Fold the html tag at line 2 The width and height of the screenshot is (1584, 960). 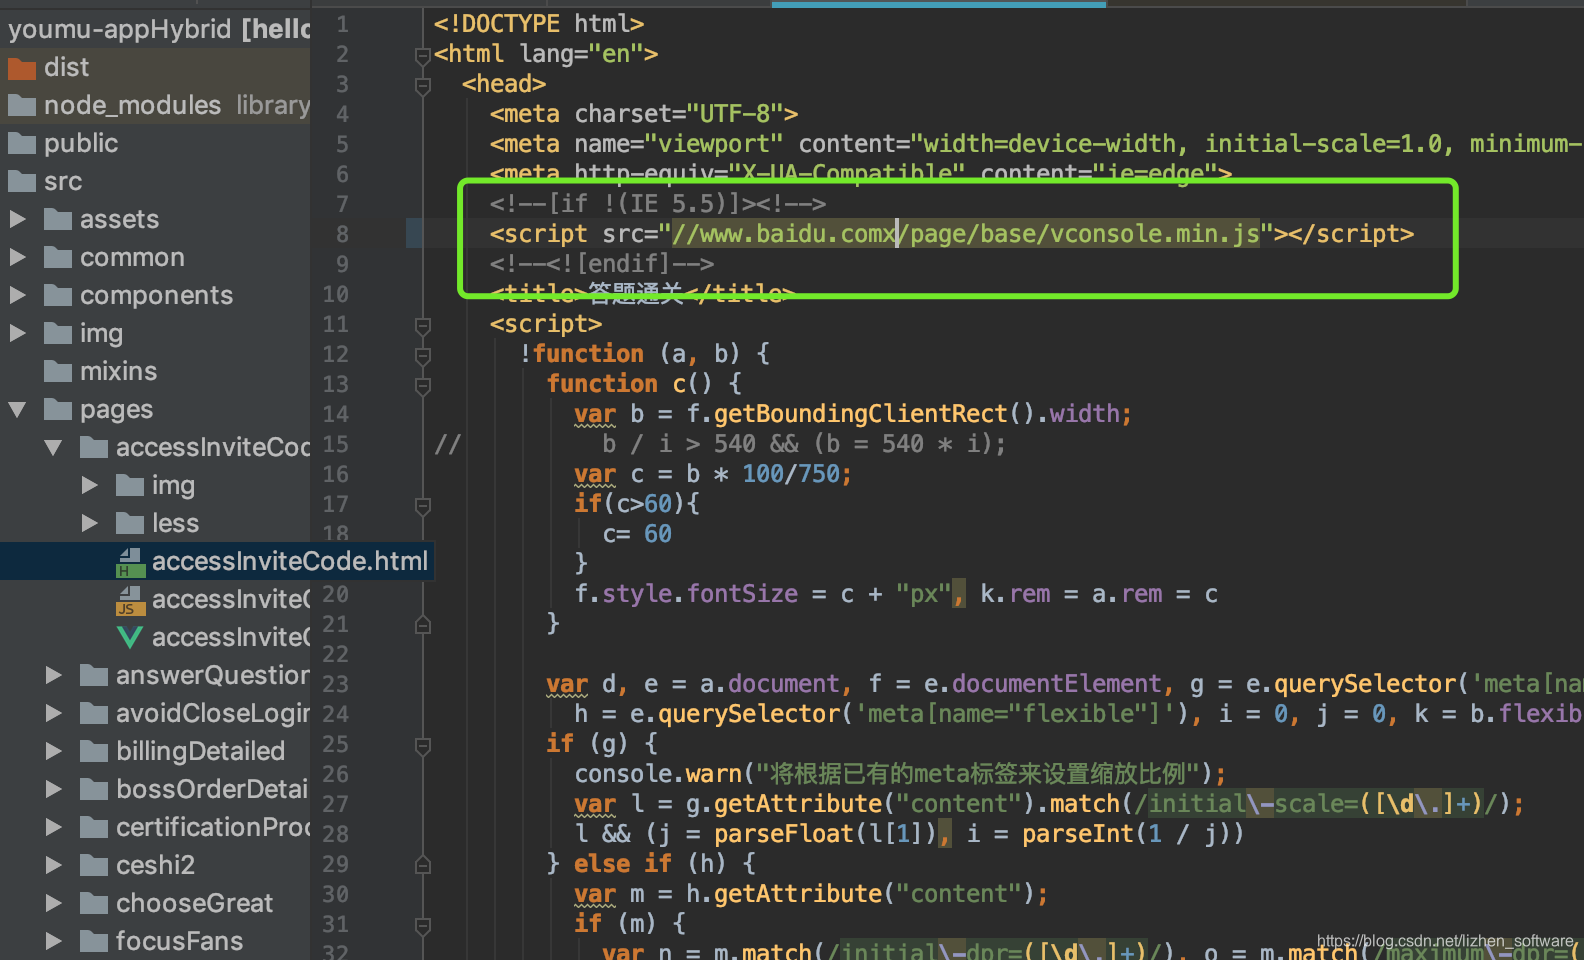coord(423,56)
